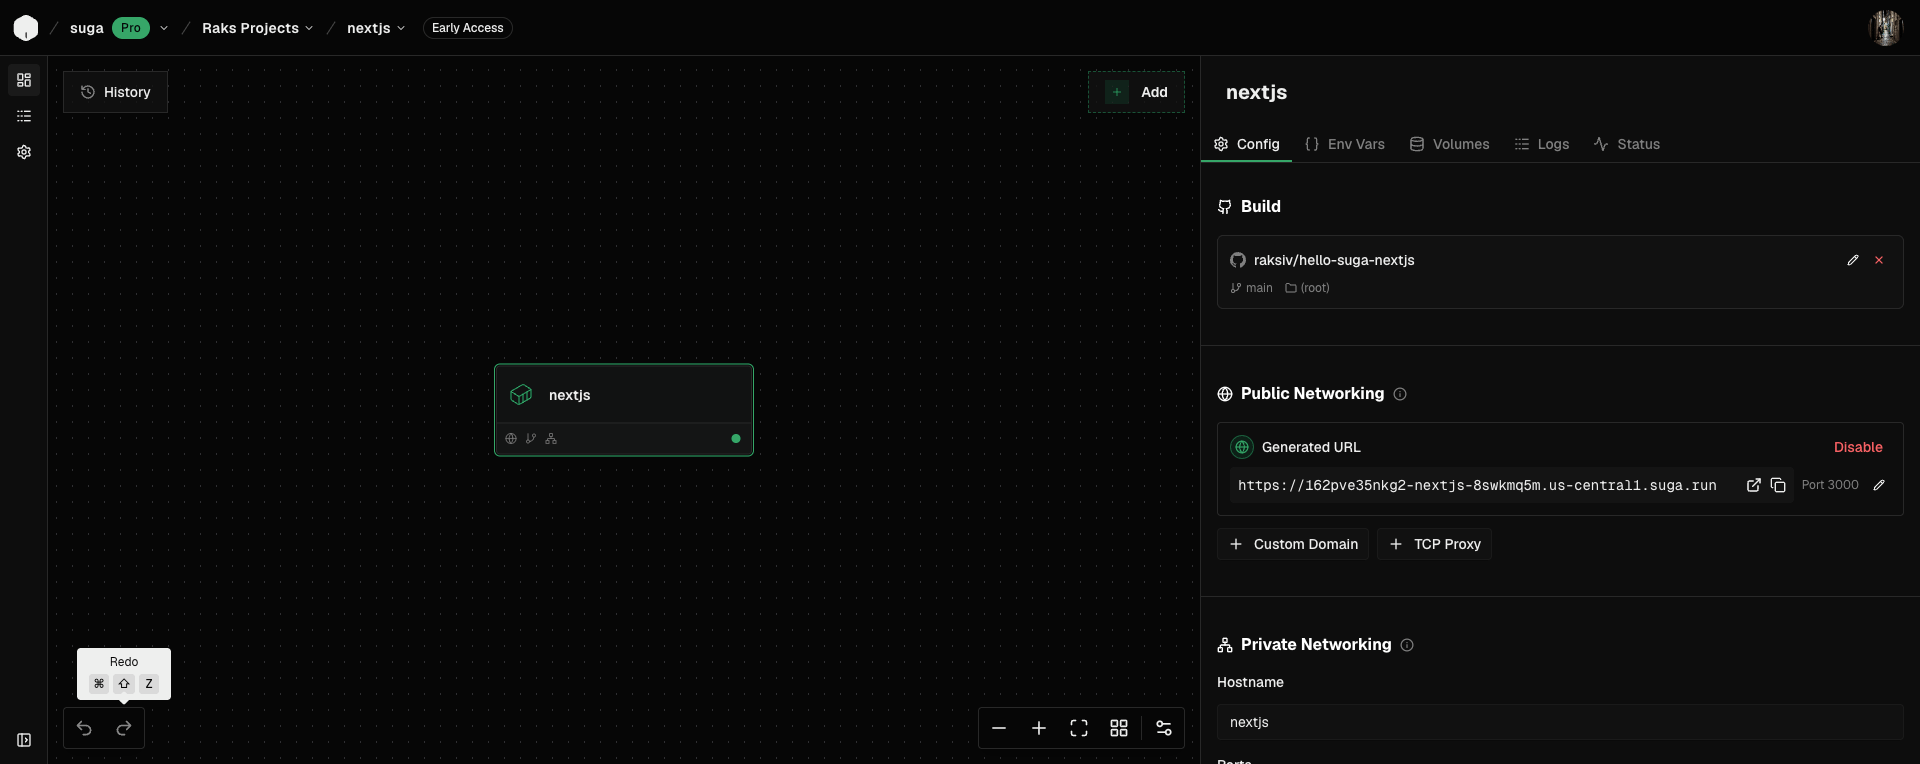
Task: Edit Port 3000 pencil icon
Action: click(1879, 485)
